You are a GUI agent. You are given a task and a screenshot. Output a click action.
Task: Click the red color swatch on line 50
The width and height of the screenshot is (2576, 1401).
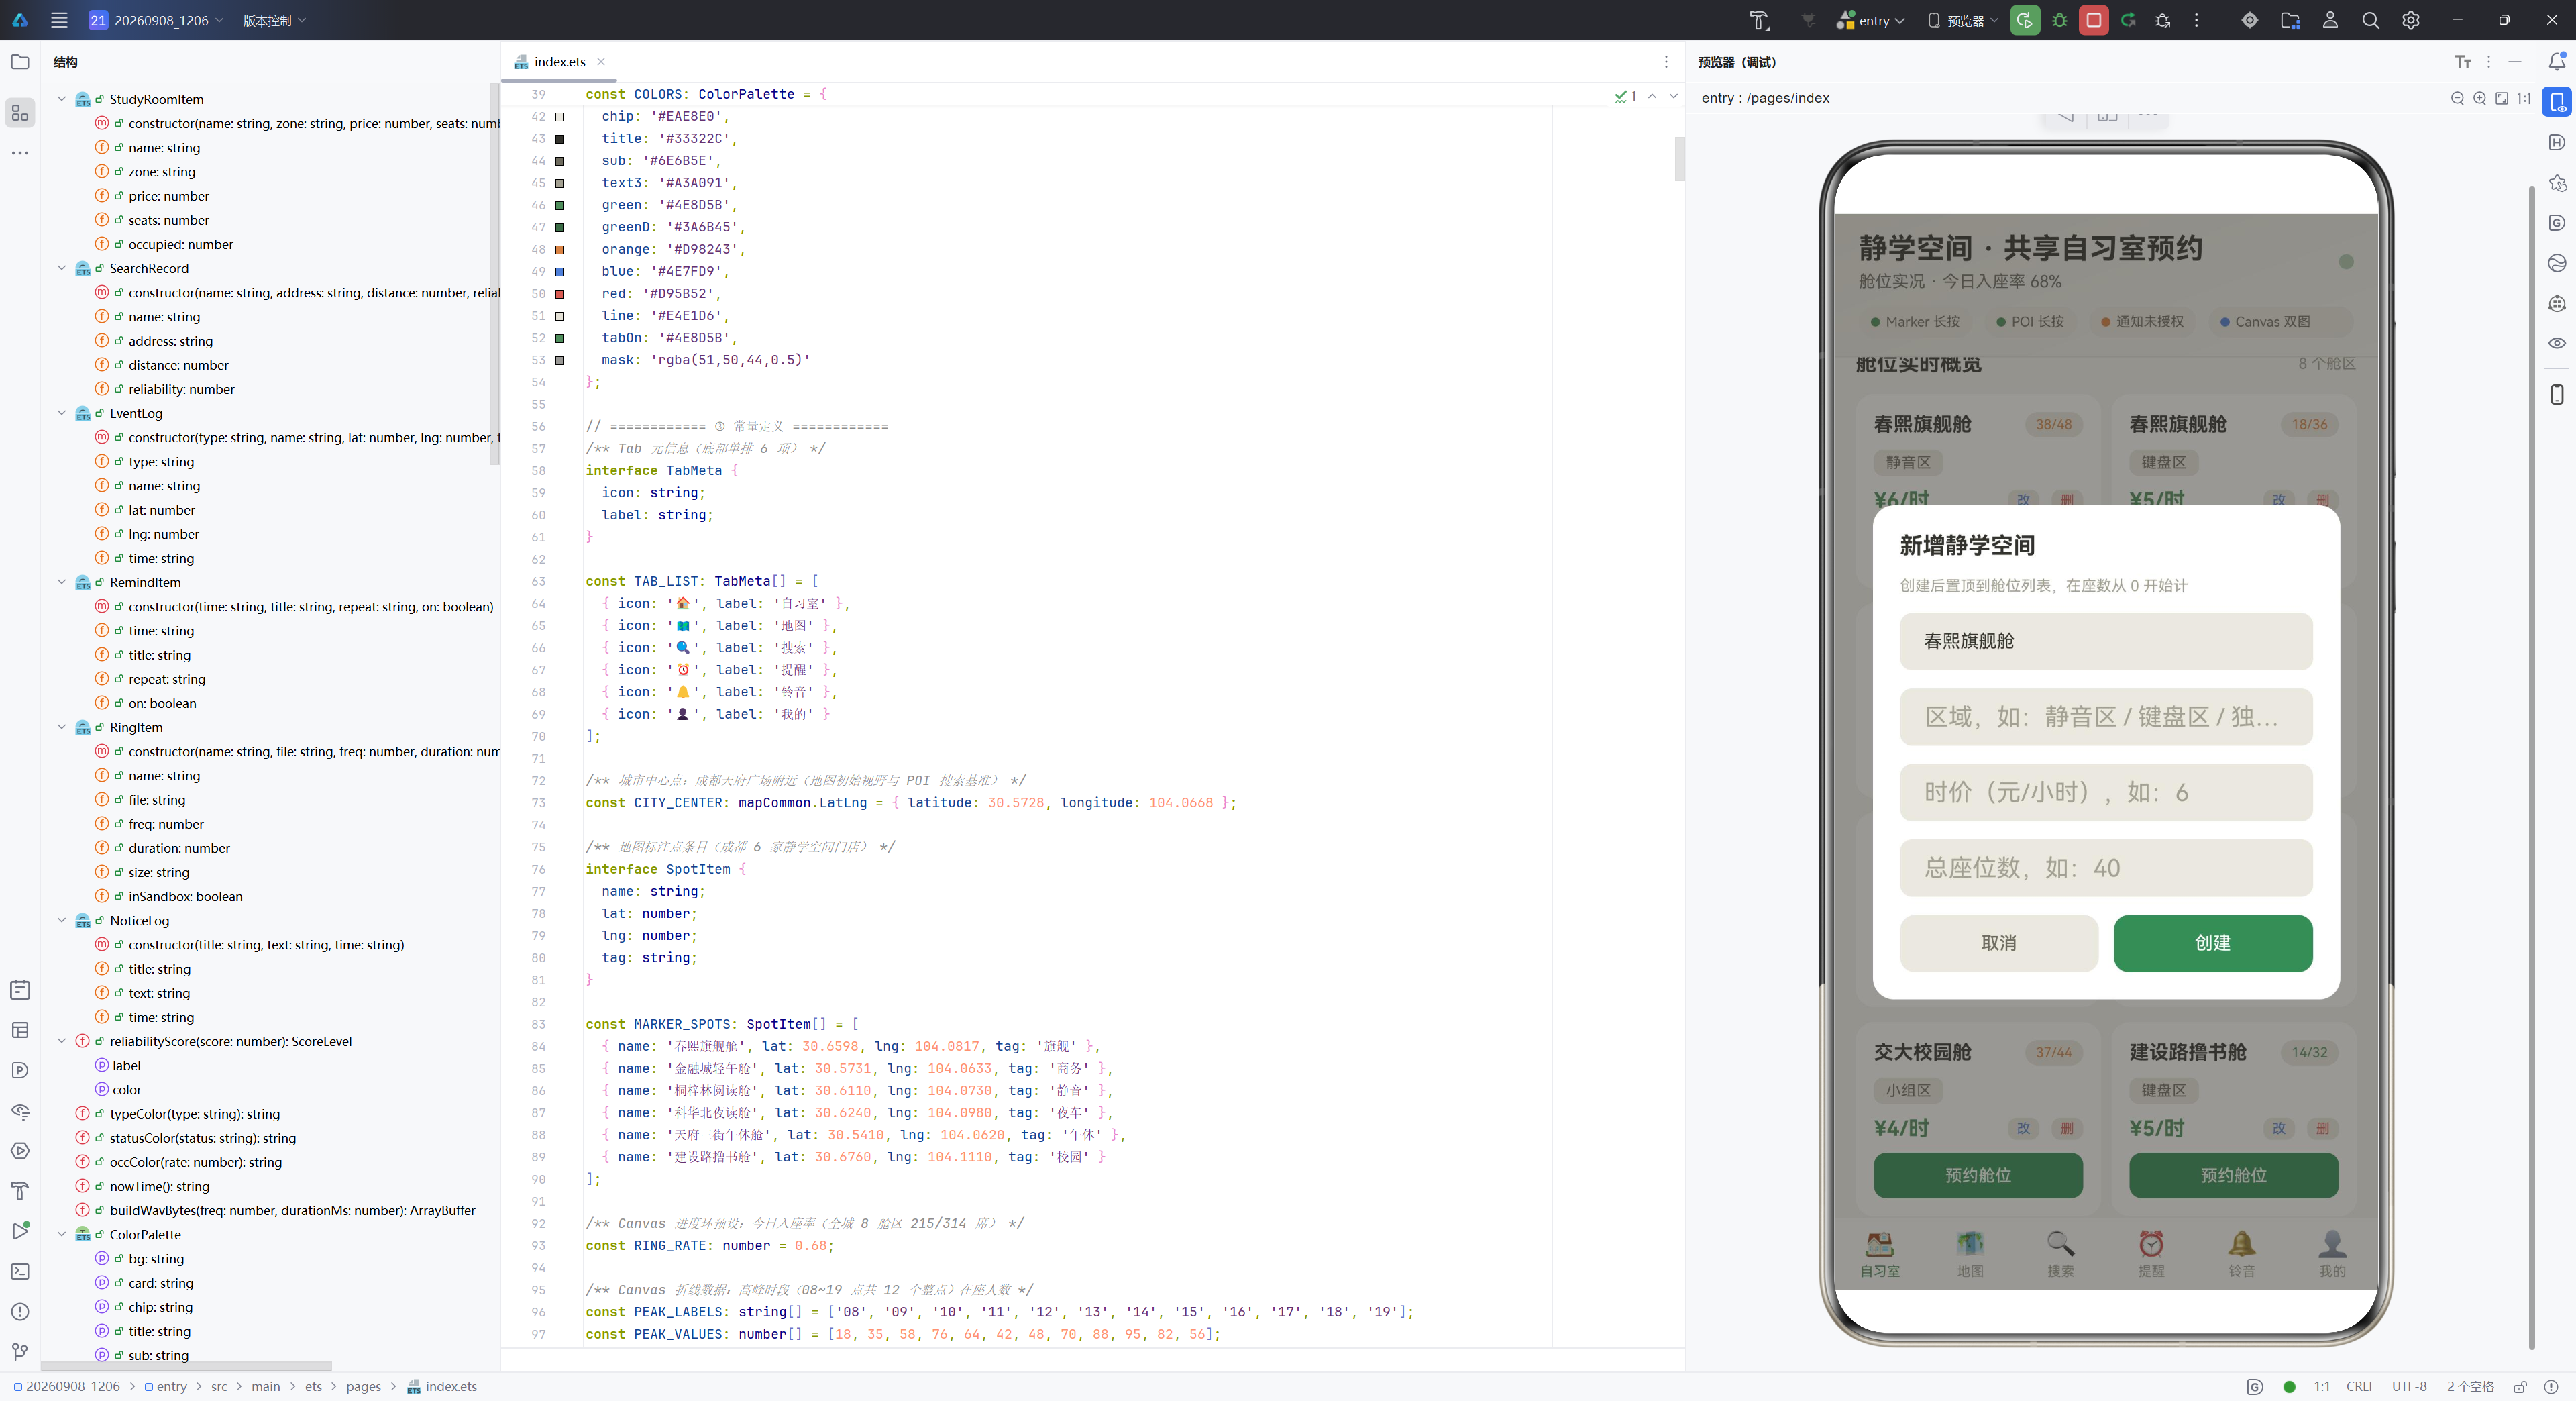560,293
